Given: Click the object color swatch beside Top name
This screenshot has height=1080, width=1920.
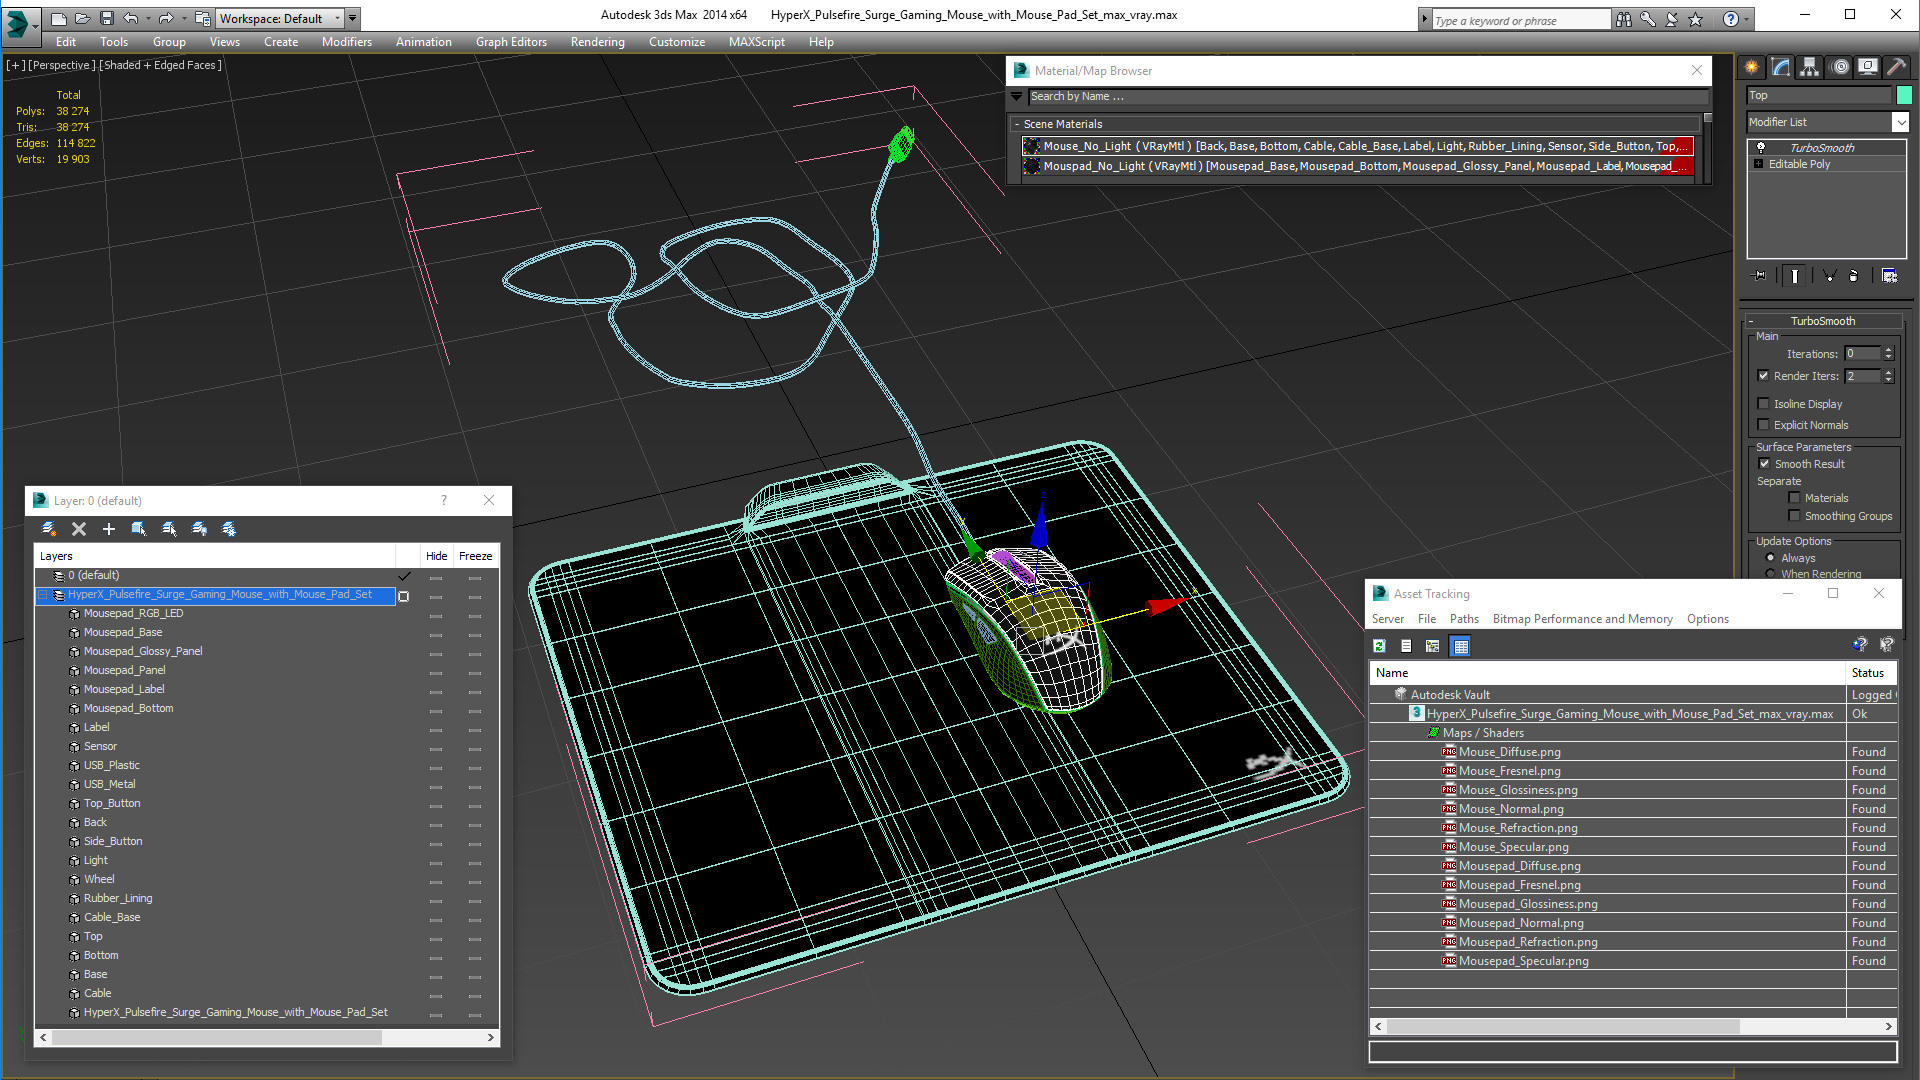Looking at the screenshot, I should pos(1904,95).
